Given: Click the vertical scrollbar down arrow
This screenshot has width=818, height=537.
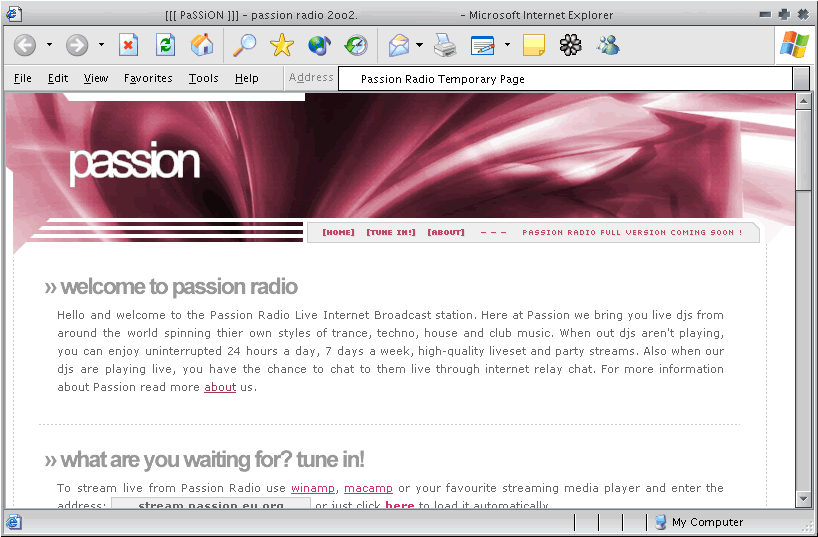Looking at the screenshot, I should 804,498.
